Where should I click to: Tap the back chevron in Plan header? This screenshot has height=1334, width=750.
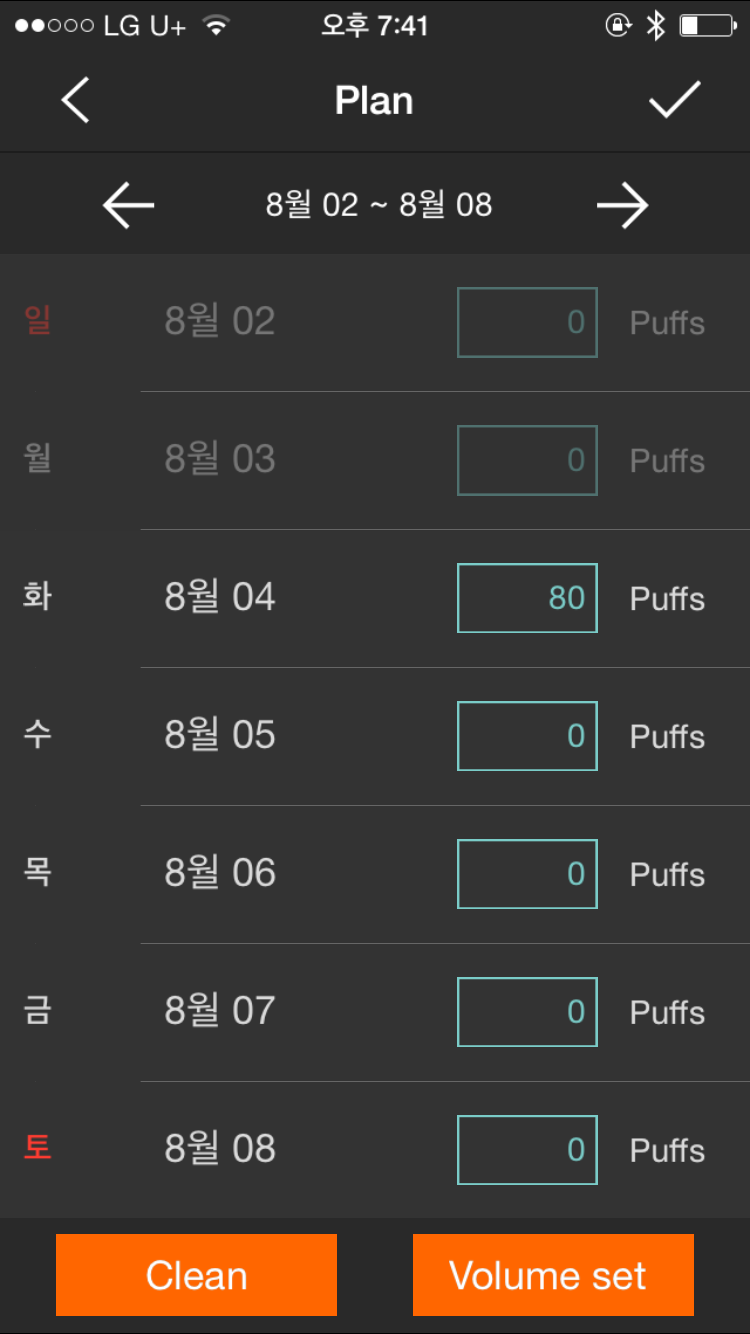pos(76,101)
